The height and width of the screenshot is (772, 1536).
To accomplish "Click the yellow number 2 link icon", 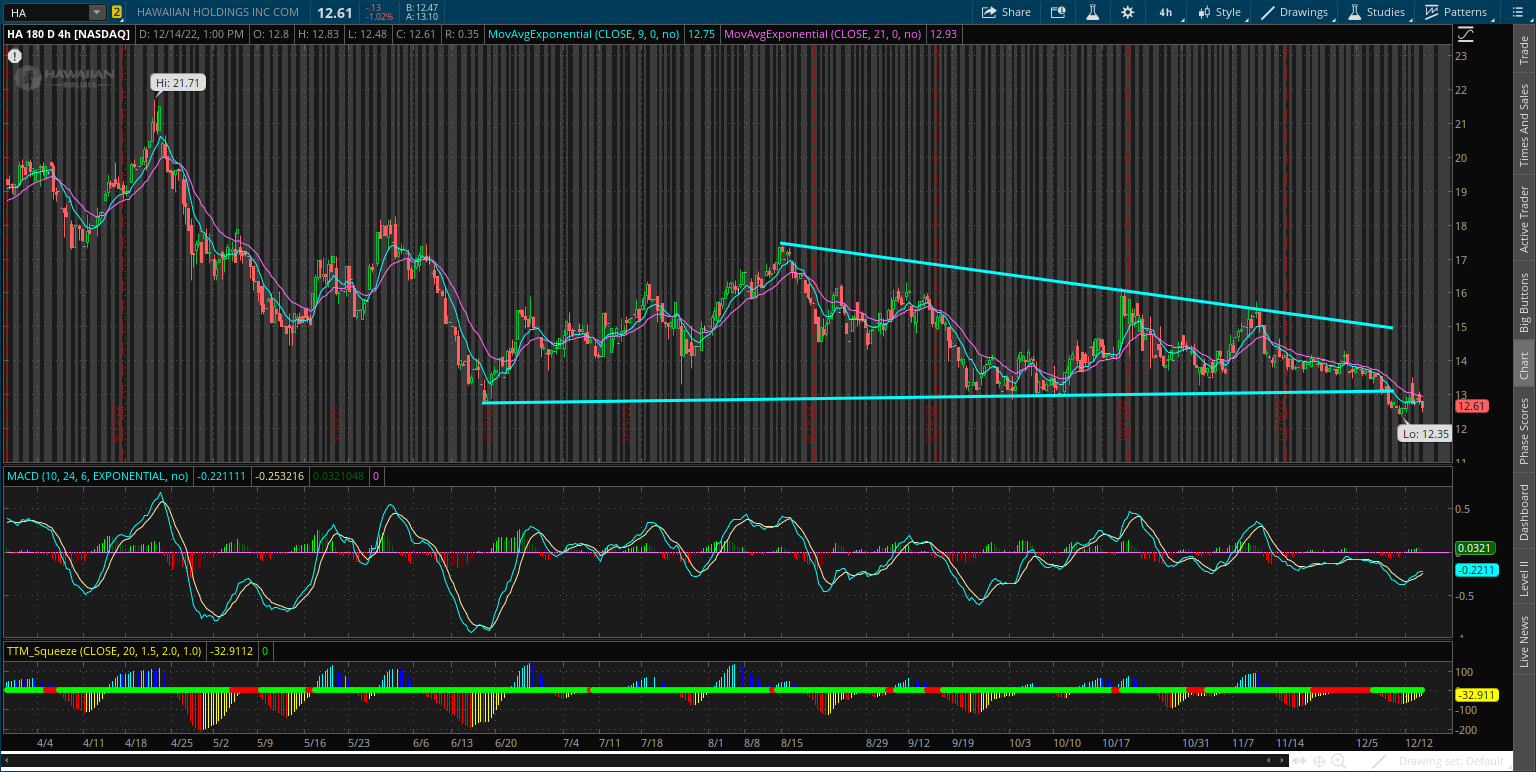I will click(x=117, y=12).
